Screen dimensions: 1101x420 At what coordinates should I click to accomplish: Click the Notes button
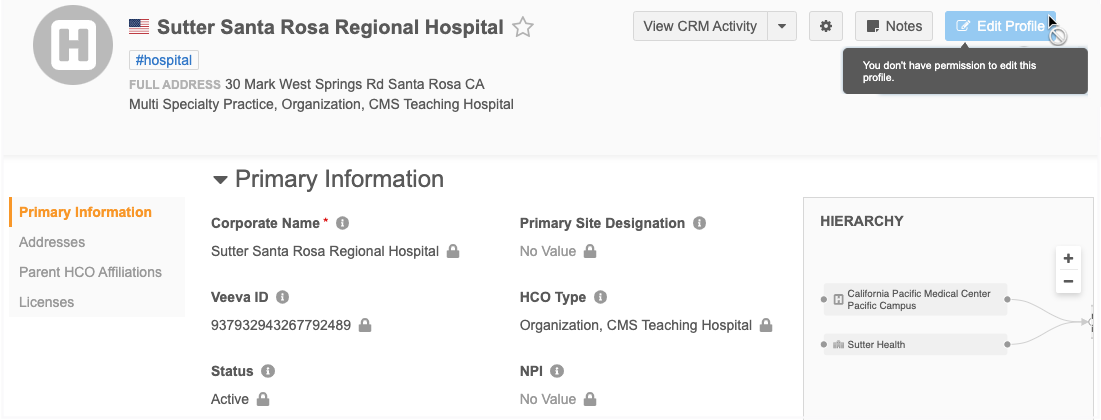pos(894,26)
